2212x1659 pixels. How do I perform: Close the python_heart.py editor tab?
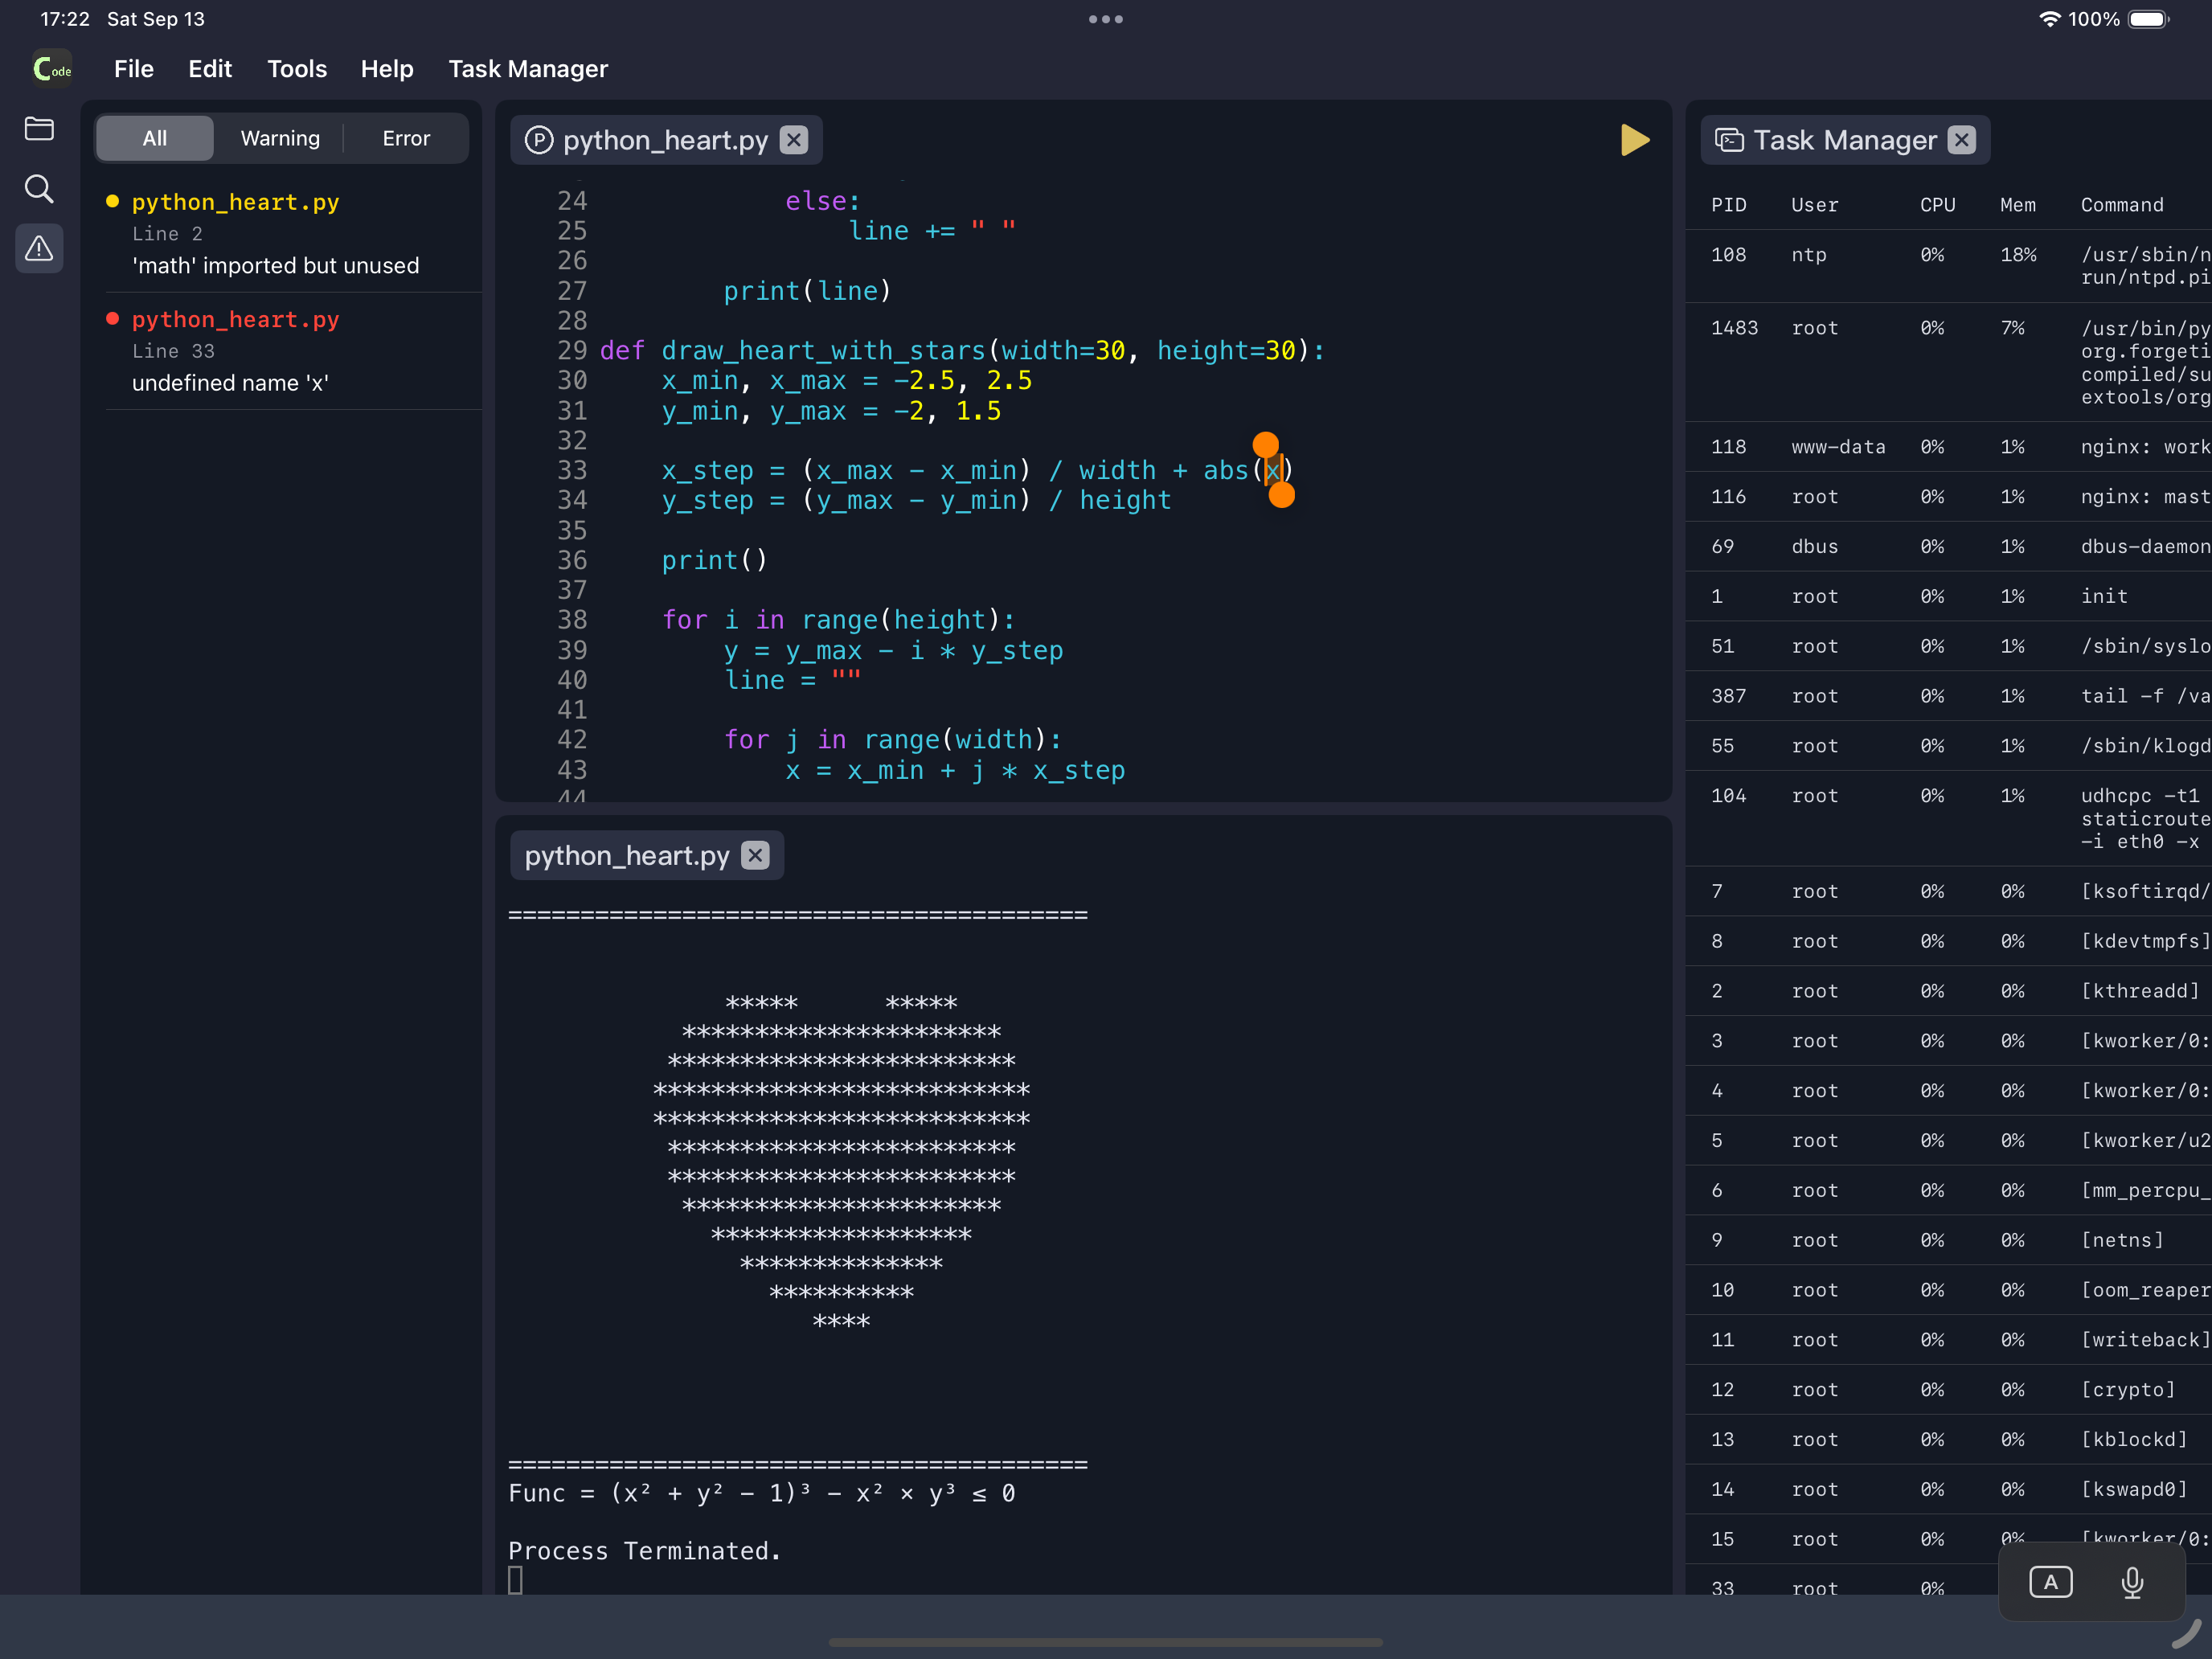[794, 140]
